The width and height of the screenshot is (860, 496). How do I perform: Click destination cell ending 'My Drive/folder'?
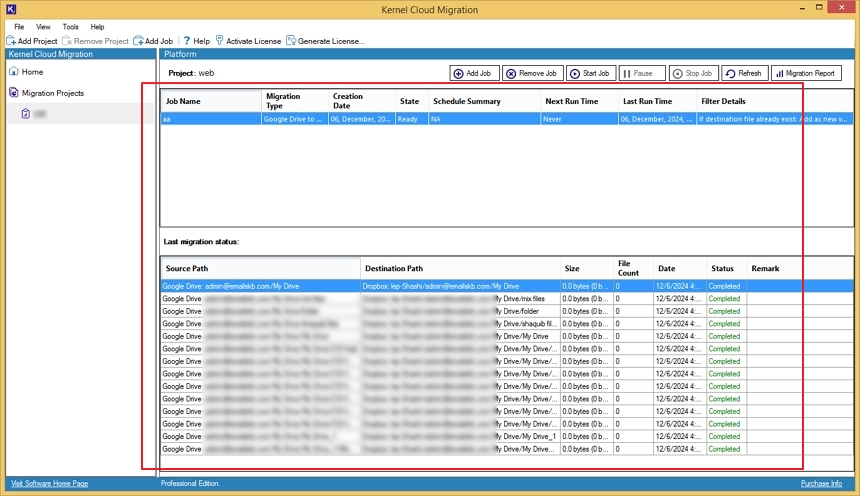click(460, 311)
